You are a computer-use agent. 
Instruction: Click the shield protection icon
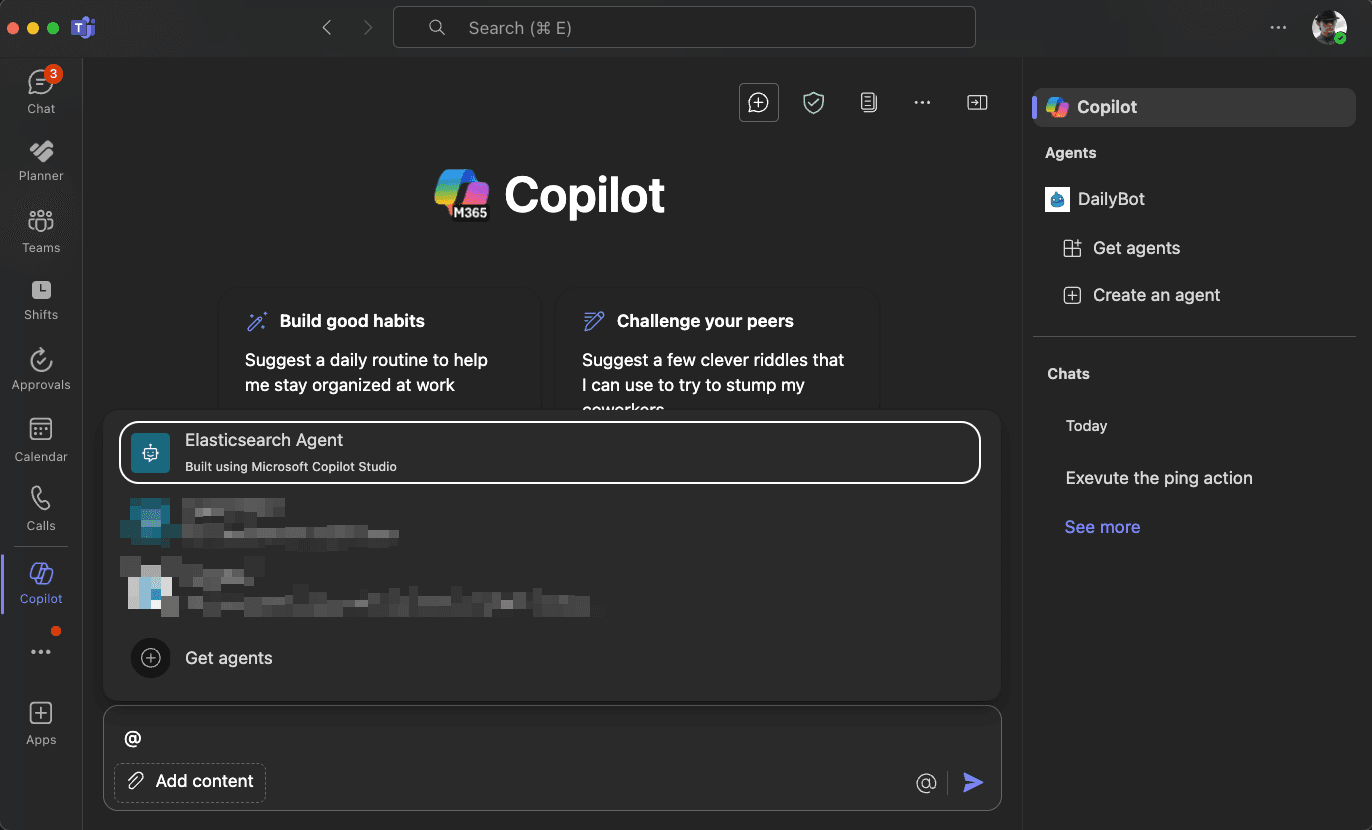click(814, 102)
